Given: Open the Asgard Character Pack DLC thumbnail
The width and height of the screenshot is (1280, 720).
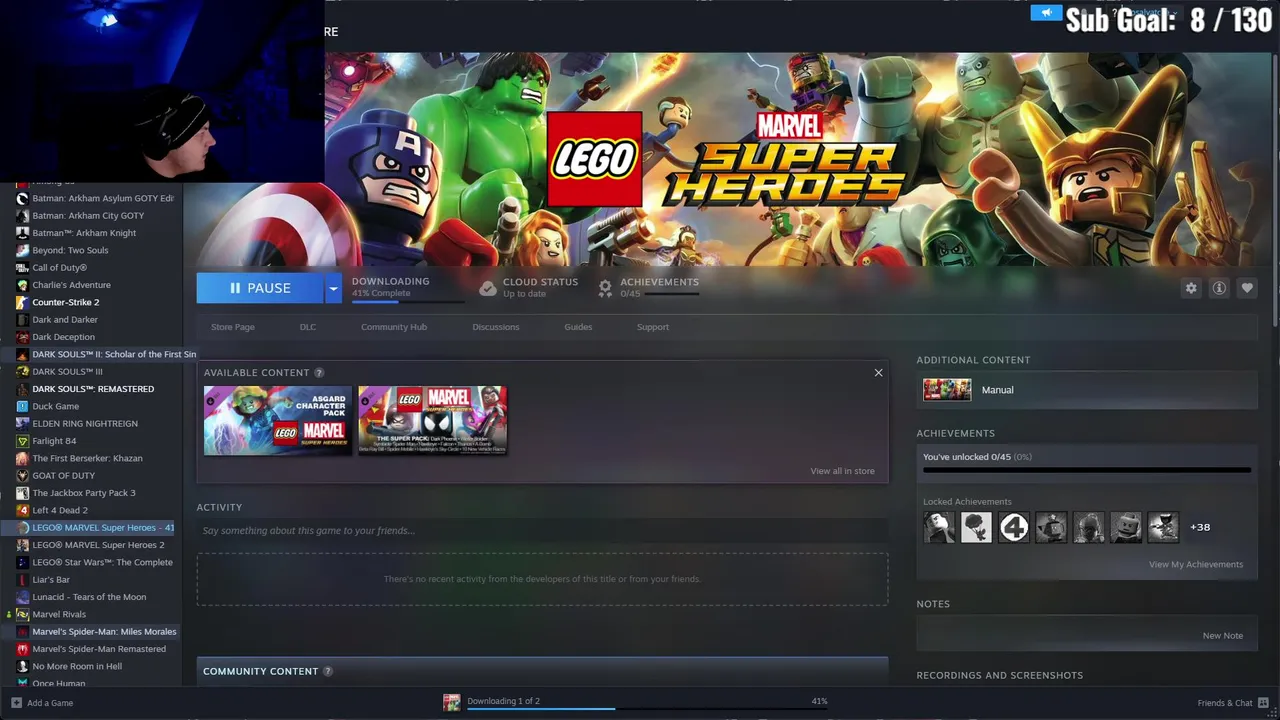Looking at the screenshot, I should point(278,421).
